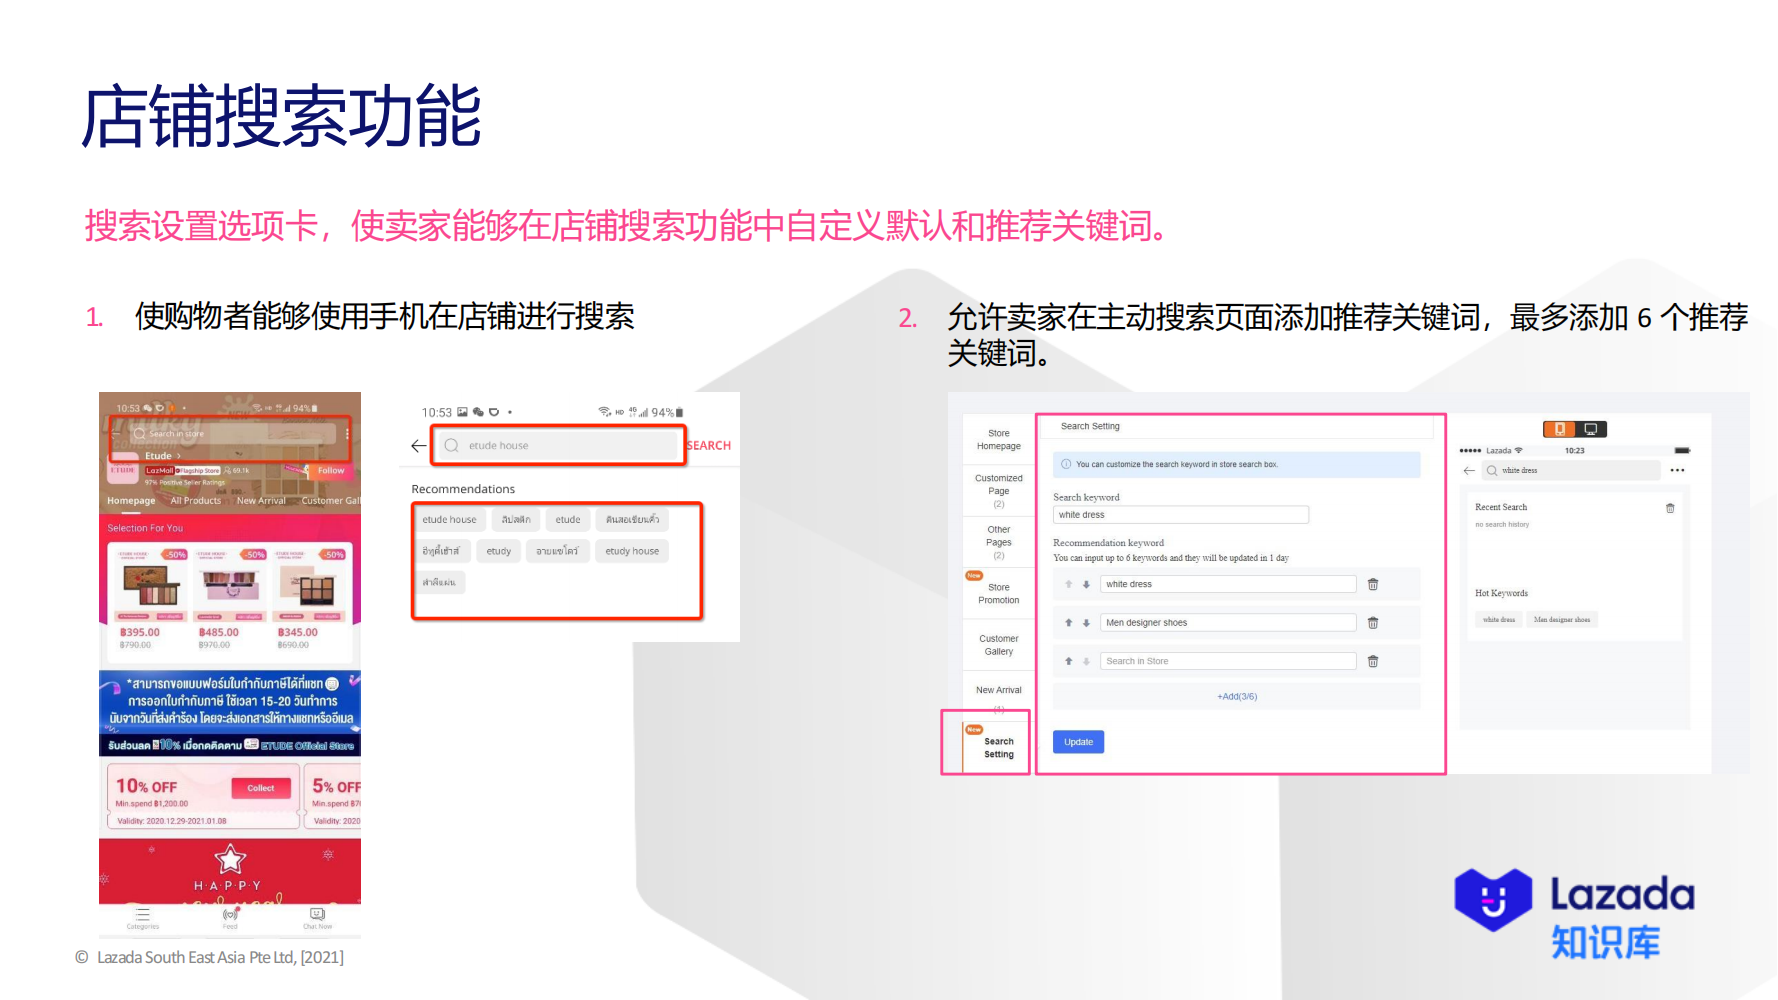
Task: Tap the 'etude' recommendation chip
Action: coord(568,520)
